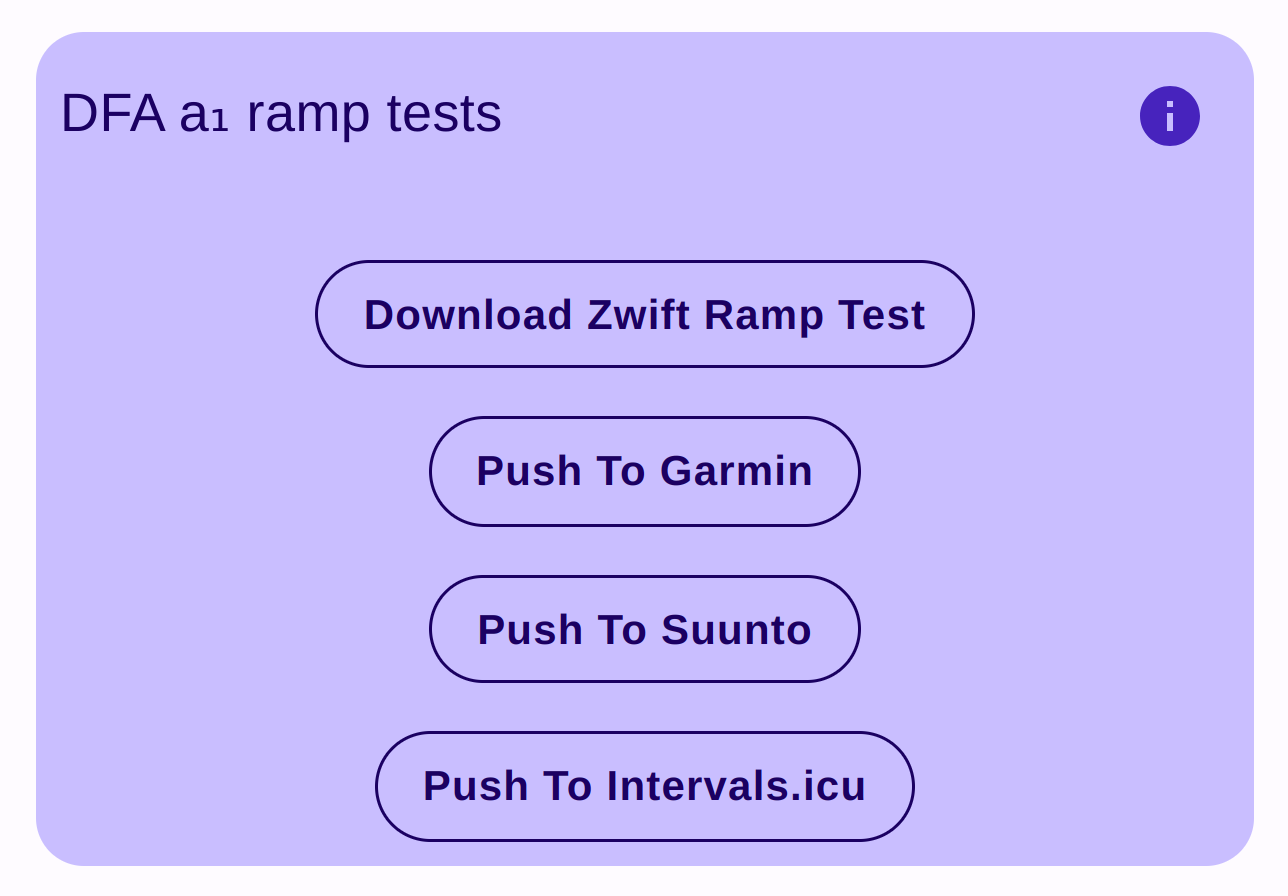Image resolution: width=1288 pixels, height=896 pixels.
Task: Select the word Suunto in the third button
Action: click(736, 630)
